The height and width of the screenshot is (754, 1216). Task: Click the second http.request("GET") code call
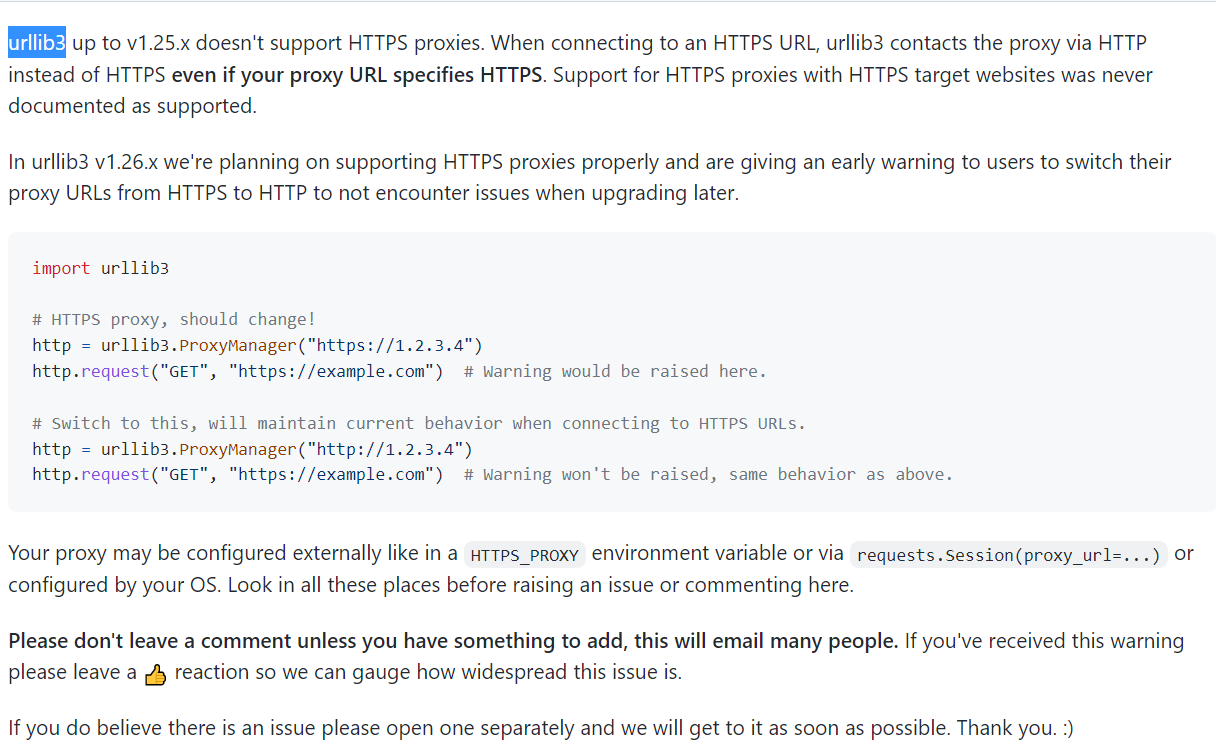point(237,475)
